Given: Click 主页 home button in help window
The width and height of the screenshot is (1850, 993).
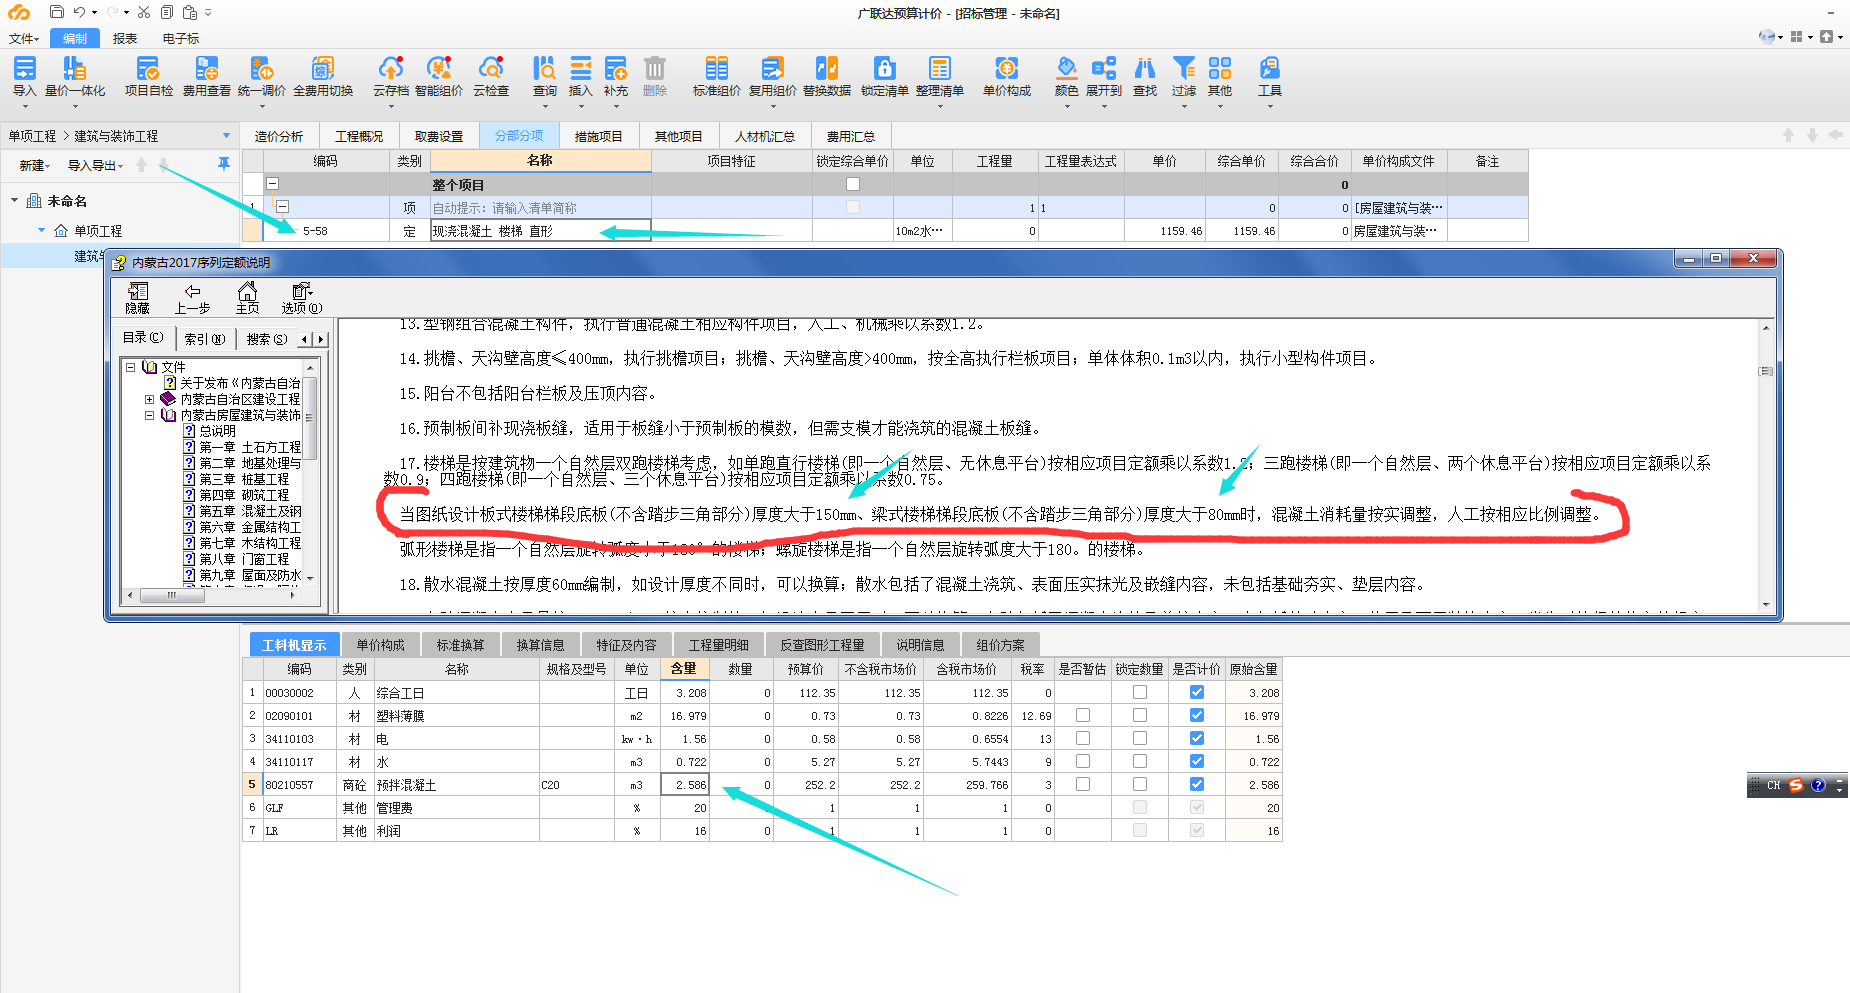Looking at the screenshot, I should (247, 298).
